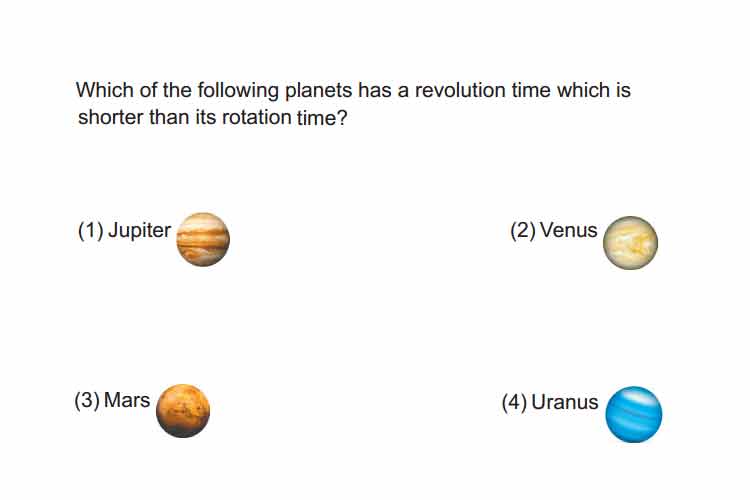Click option number (3)
This screenshot has height=500, width=750.
(x=87, y=400)
